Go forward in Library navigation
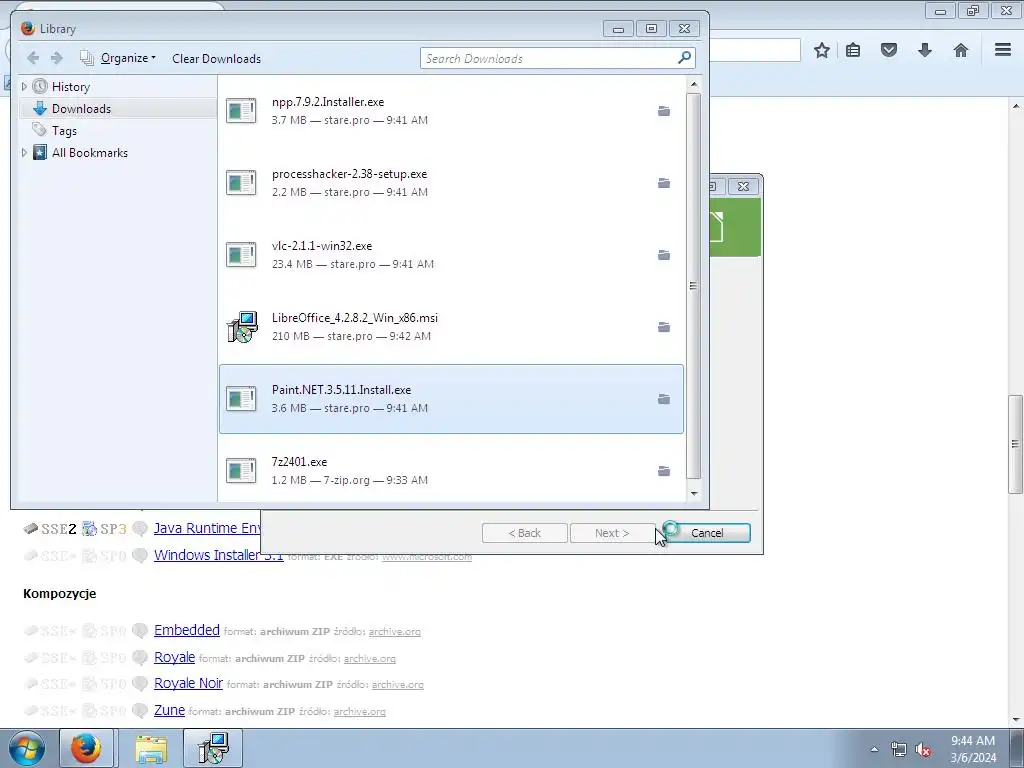The image size is (1024, 768). pos(57,58)
